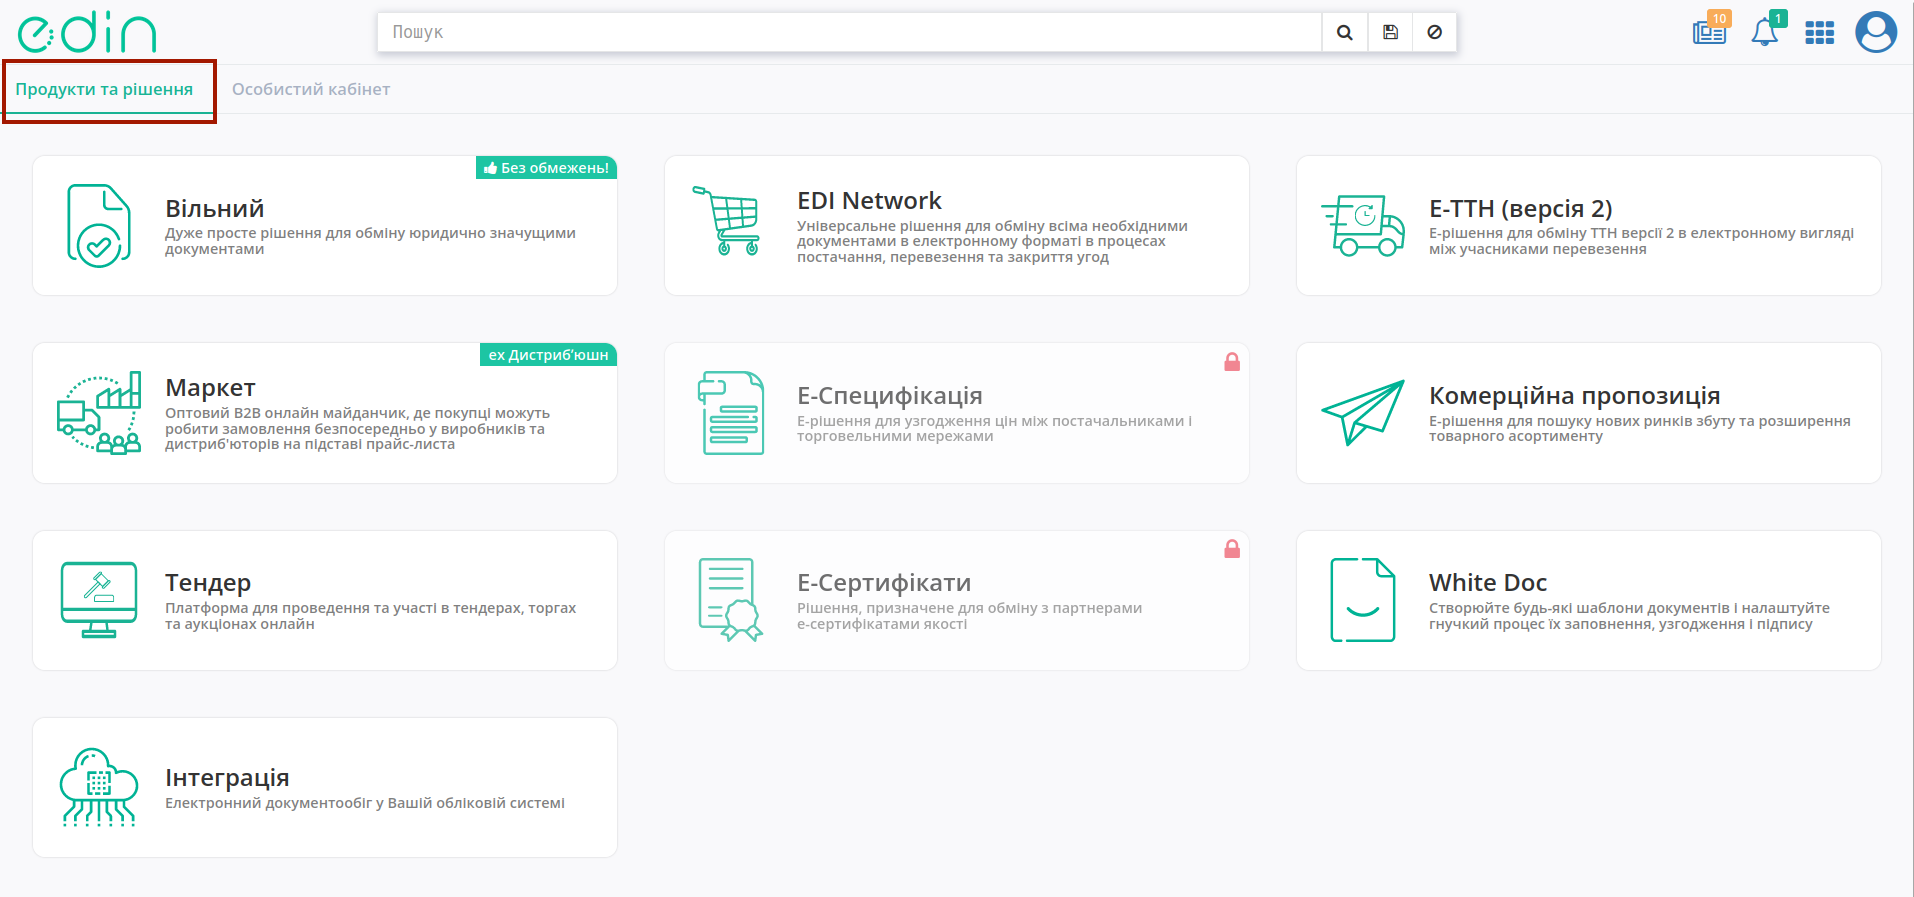
Task: Click the EDI Network shopping cart icon
Action: [726, 220]
